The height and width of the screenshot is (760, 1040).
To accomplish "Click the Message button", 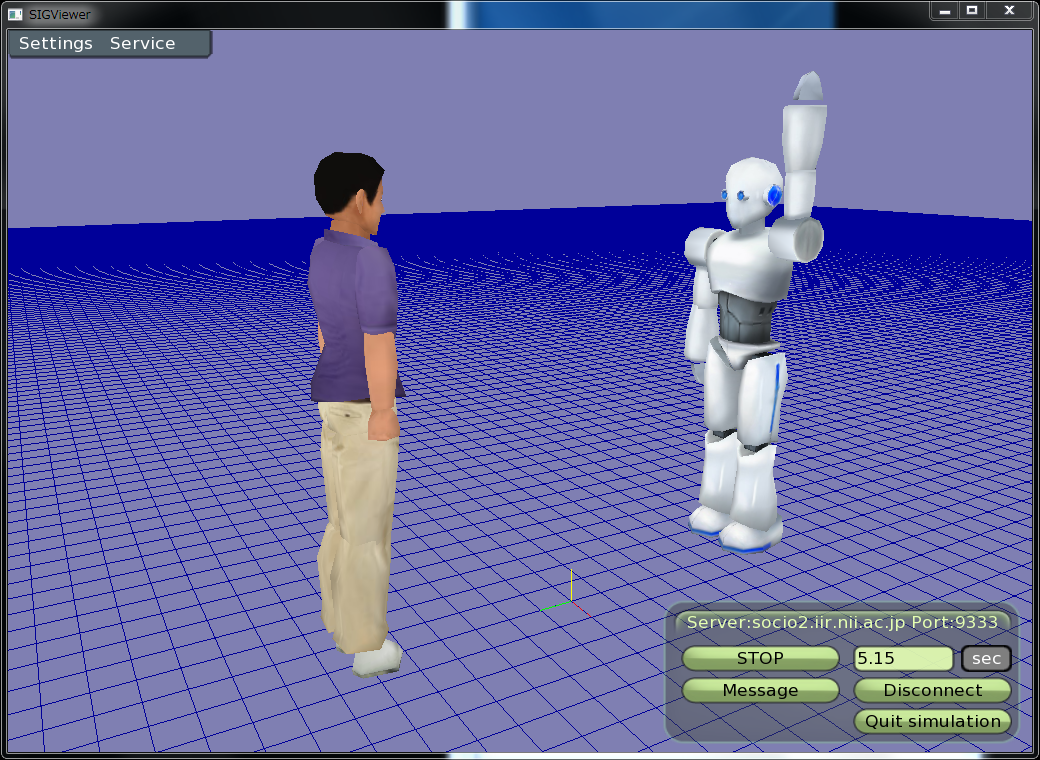I will [x=760, y=690].
